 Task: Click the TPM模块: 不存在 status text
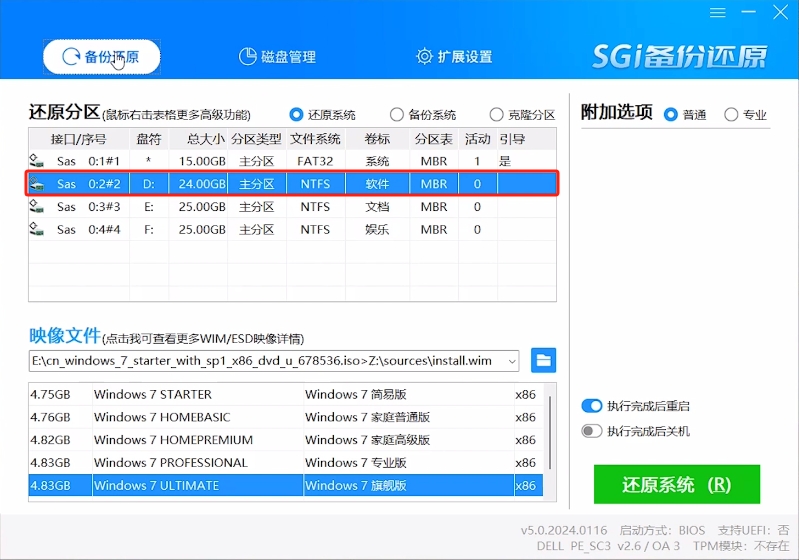pyautogui.click(x=741, y=546)
